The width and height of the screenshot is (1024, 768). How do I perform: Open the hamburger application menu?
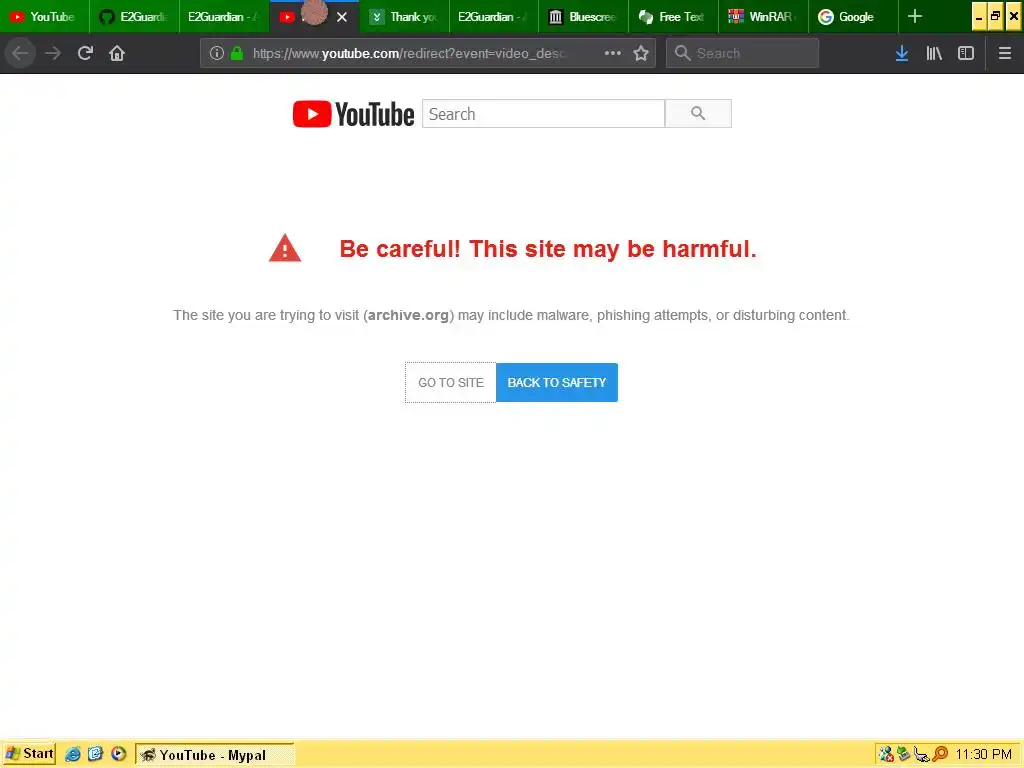[x=1005, y=53]
